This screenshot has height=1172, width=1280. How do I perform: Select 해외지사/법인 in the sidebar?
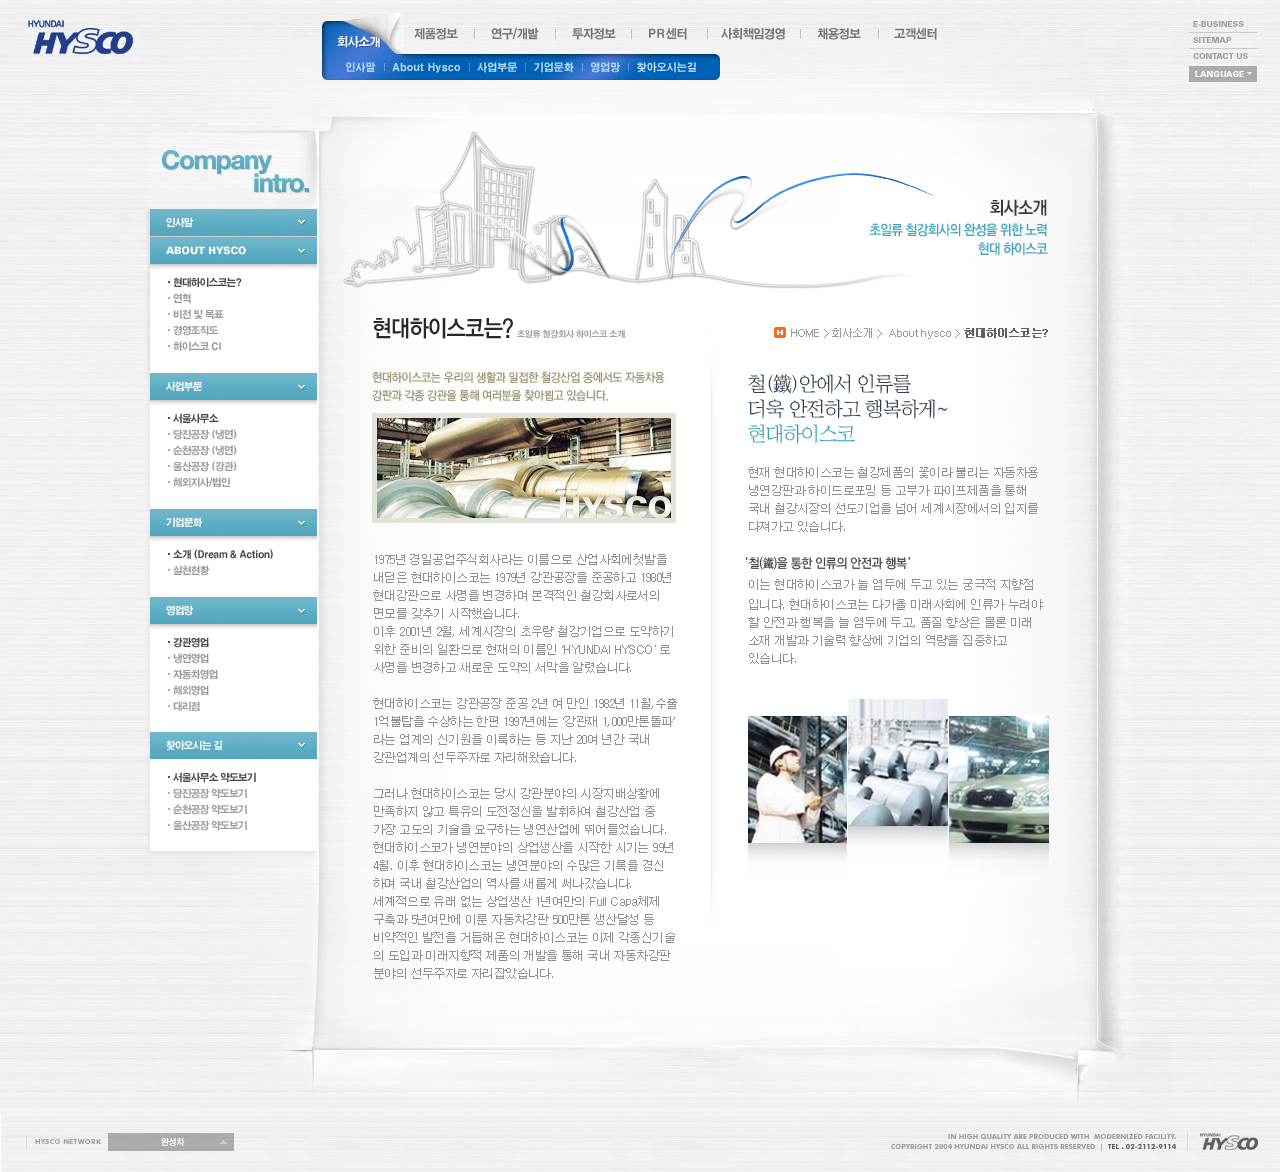[200, 482]
